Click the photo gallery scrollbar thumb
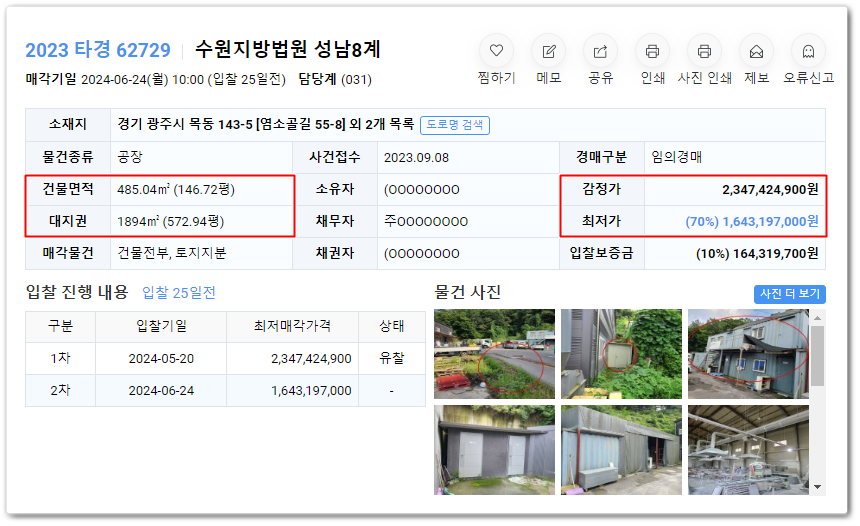This screenshot has height=526, width=860. click(x=817, y=355)
